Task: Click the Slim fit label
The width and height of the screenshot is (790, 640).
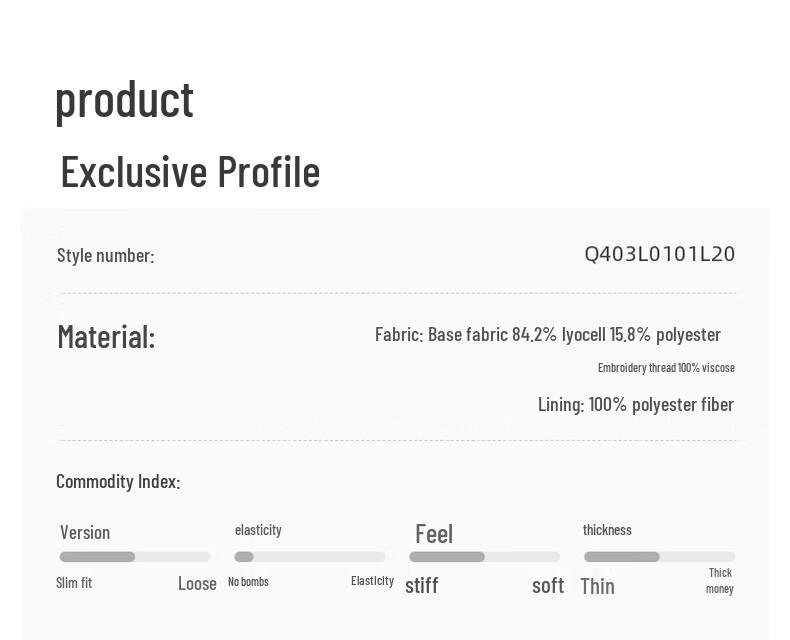Action: (x=74, y=583)
